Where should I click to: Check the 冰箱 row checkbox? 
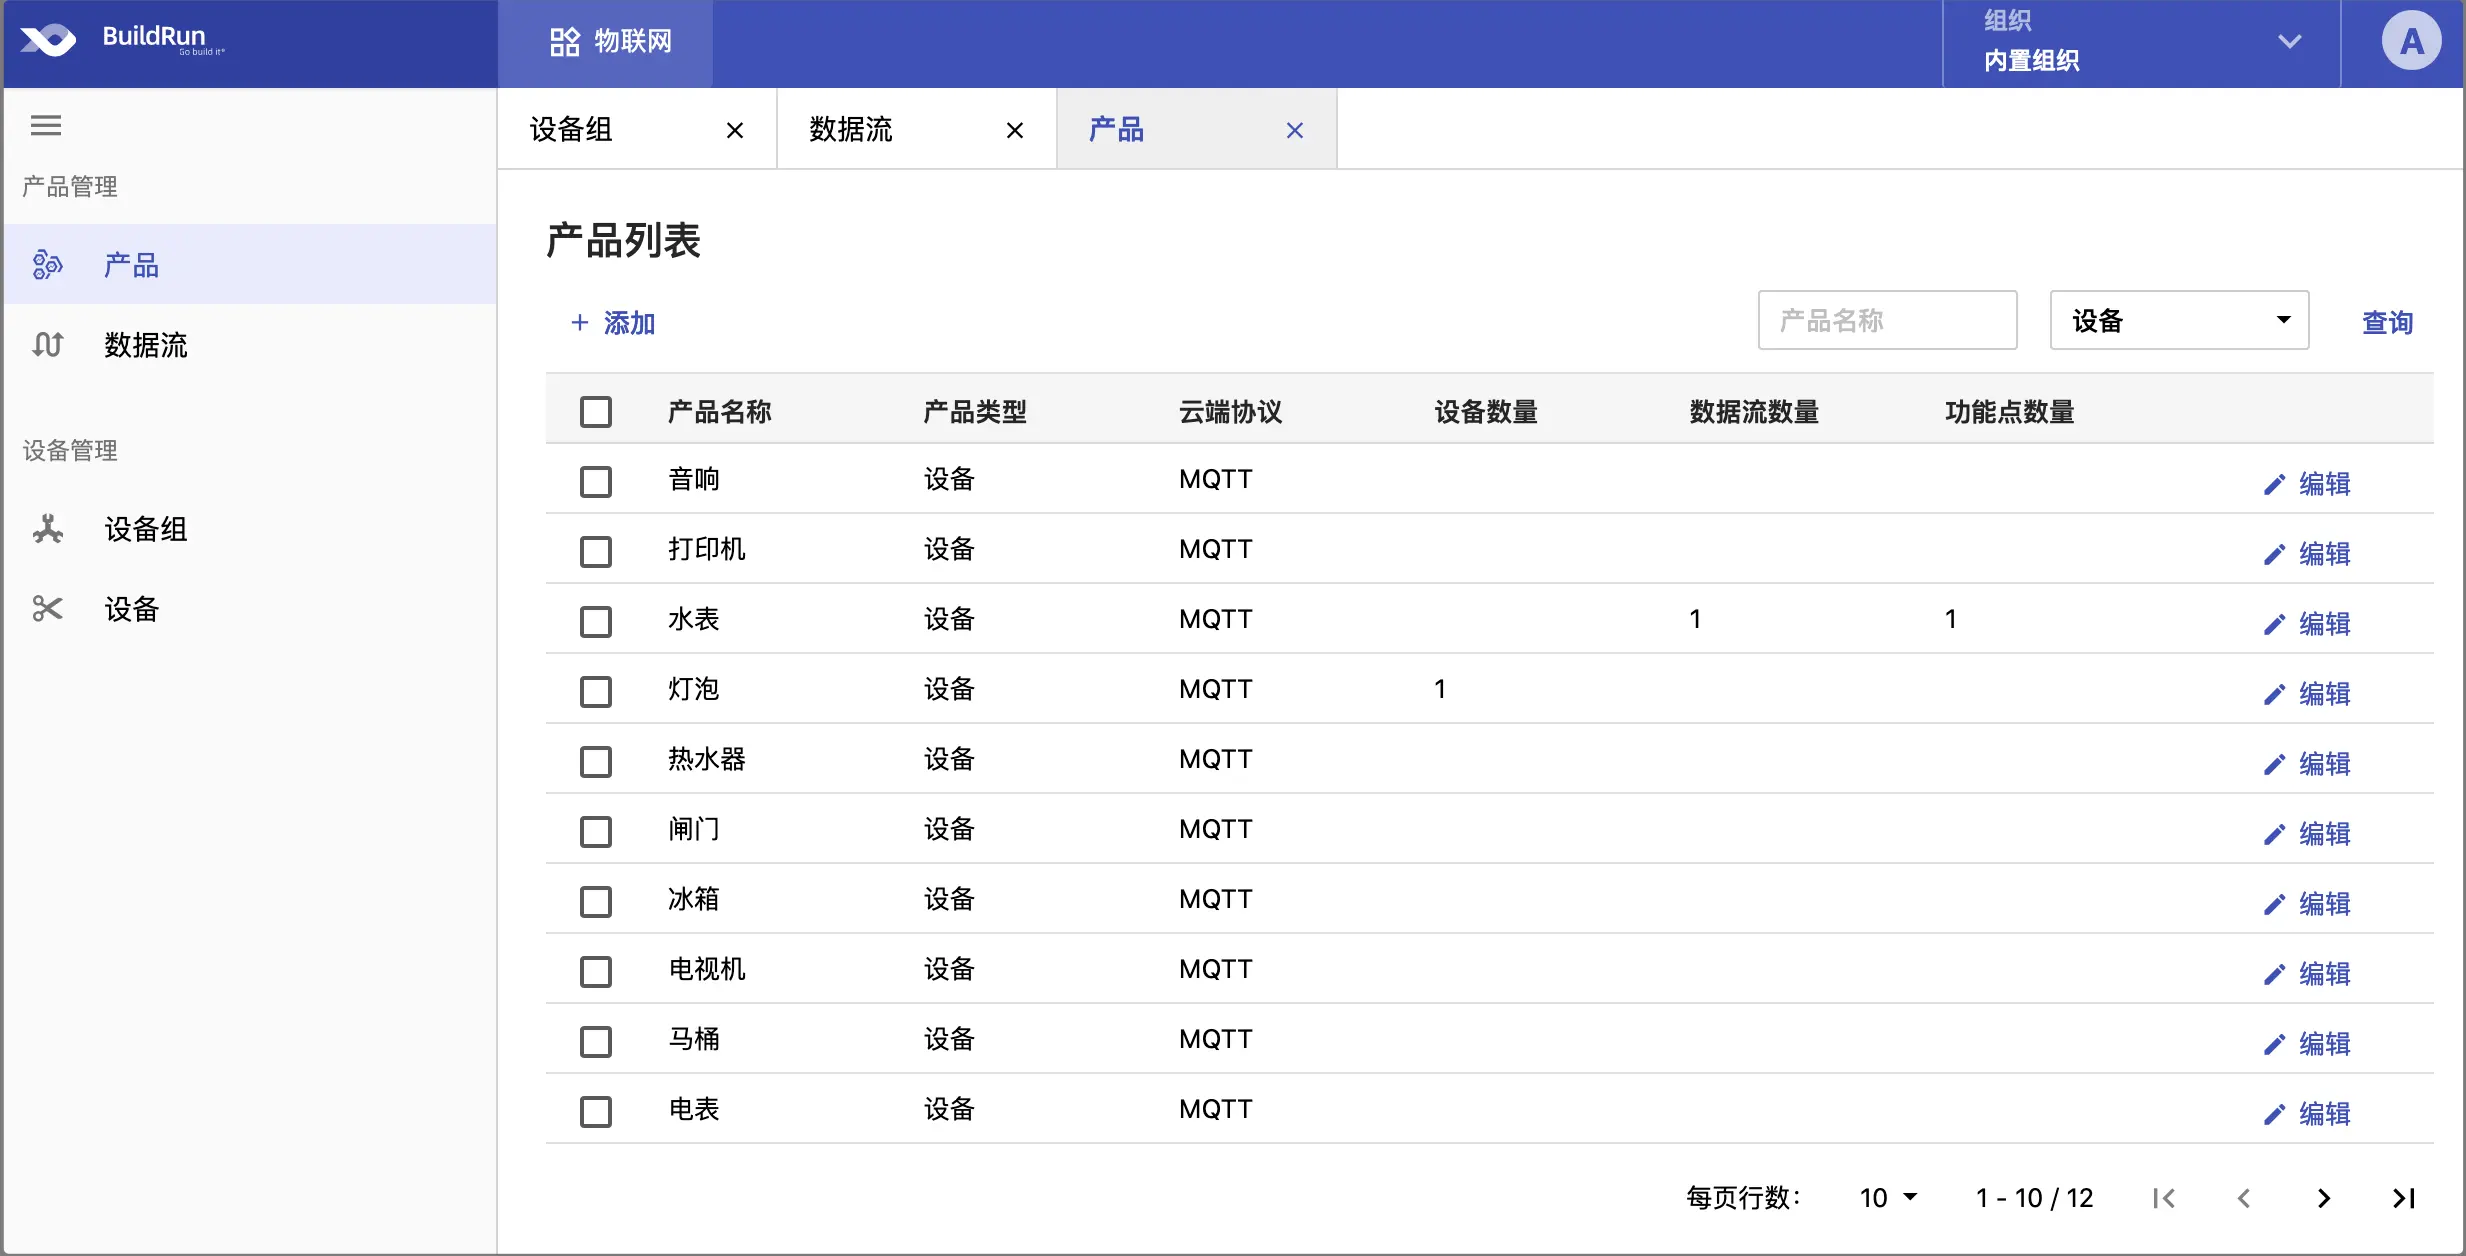596,901
